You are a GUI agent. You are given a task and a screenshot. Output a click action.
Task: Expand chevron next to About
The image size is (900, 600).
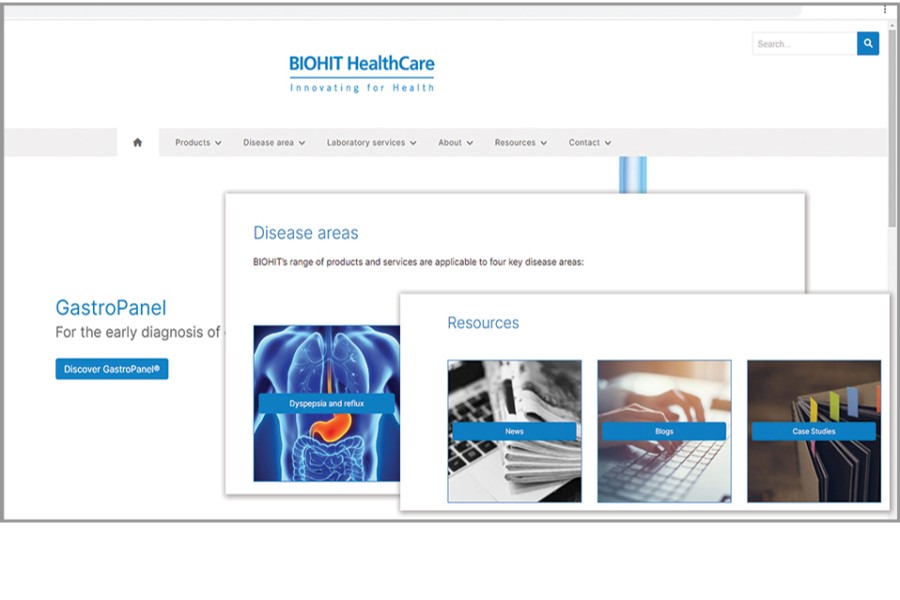click(470, 143)
